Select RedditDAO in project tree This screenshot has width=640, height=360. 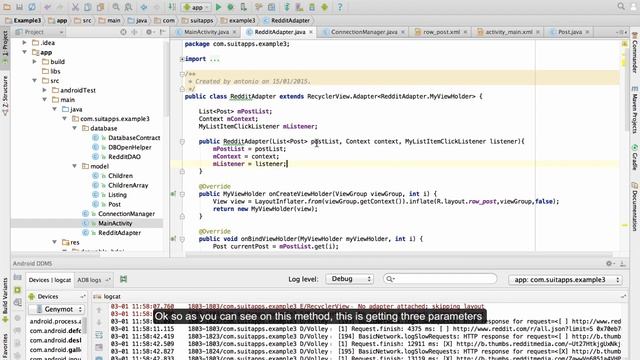point(124,157)
